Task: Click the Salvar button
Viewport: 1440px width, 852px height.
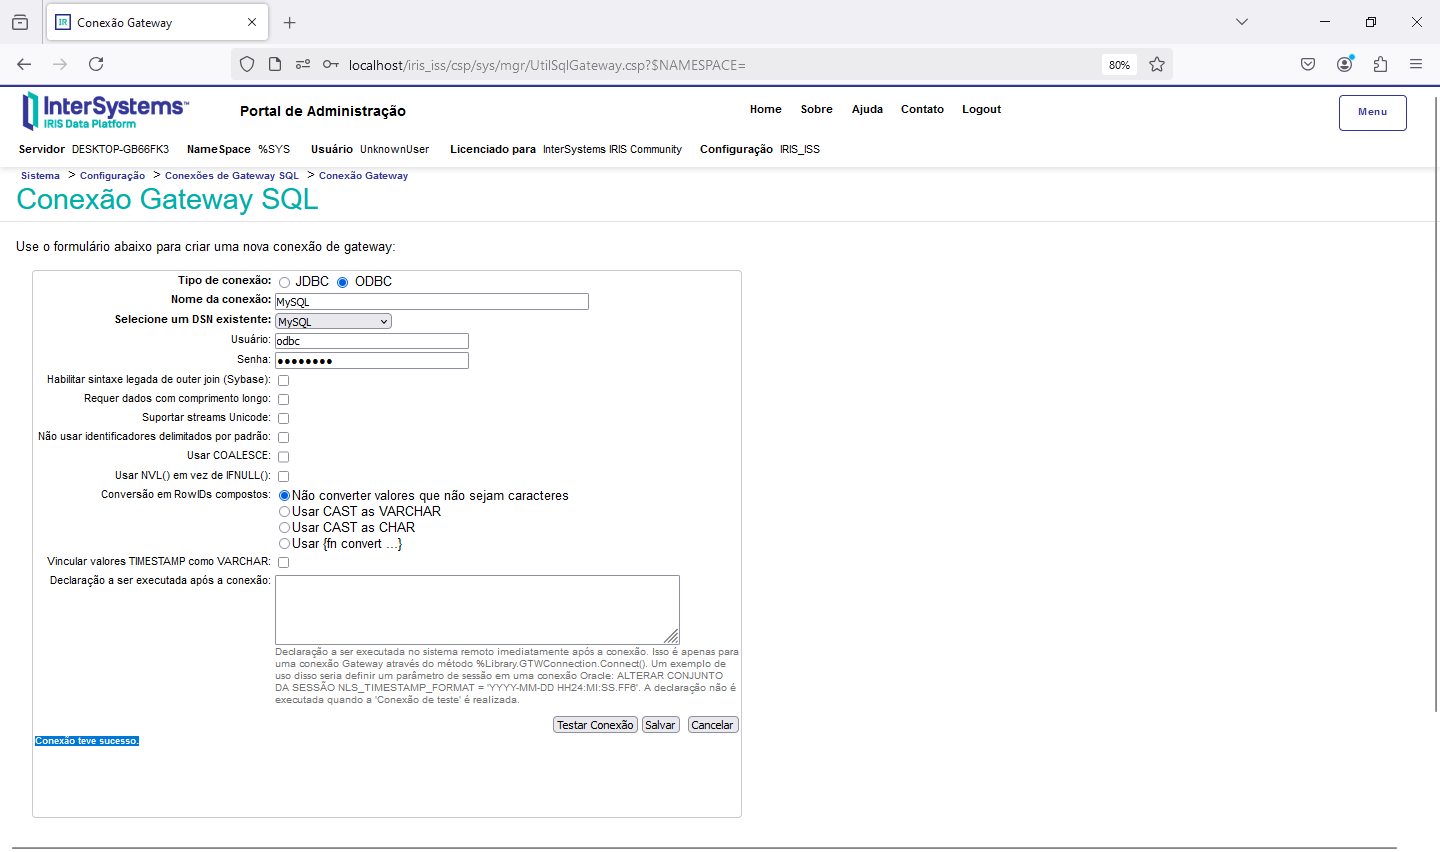Action: [x=660, y=725]
